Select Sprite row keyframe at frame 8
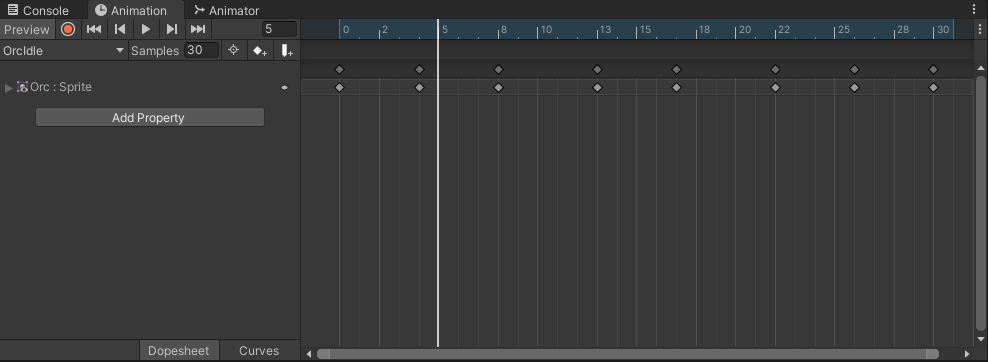Screen dimensions: 988x362 [x=498, y=88]
